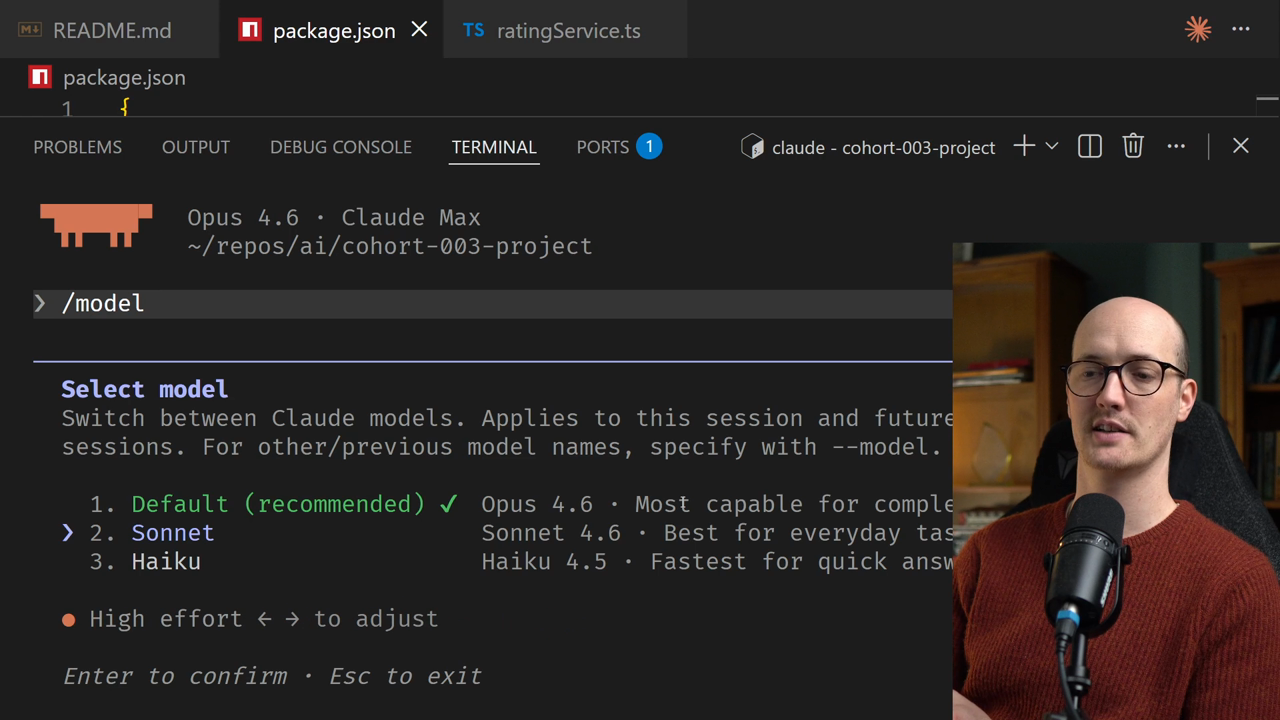Split the terminal pane

[x=1090, y=146]
